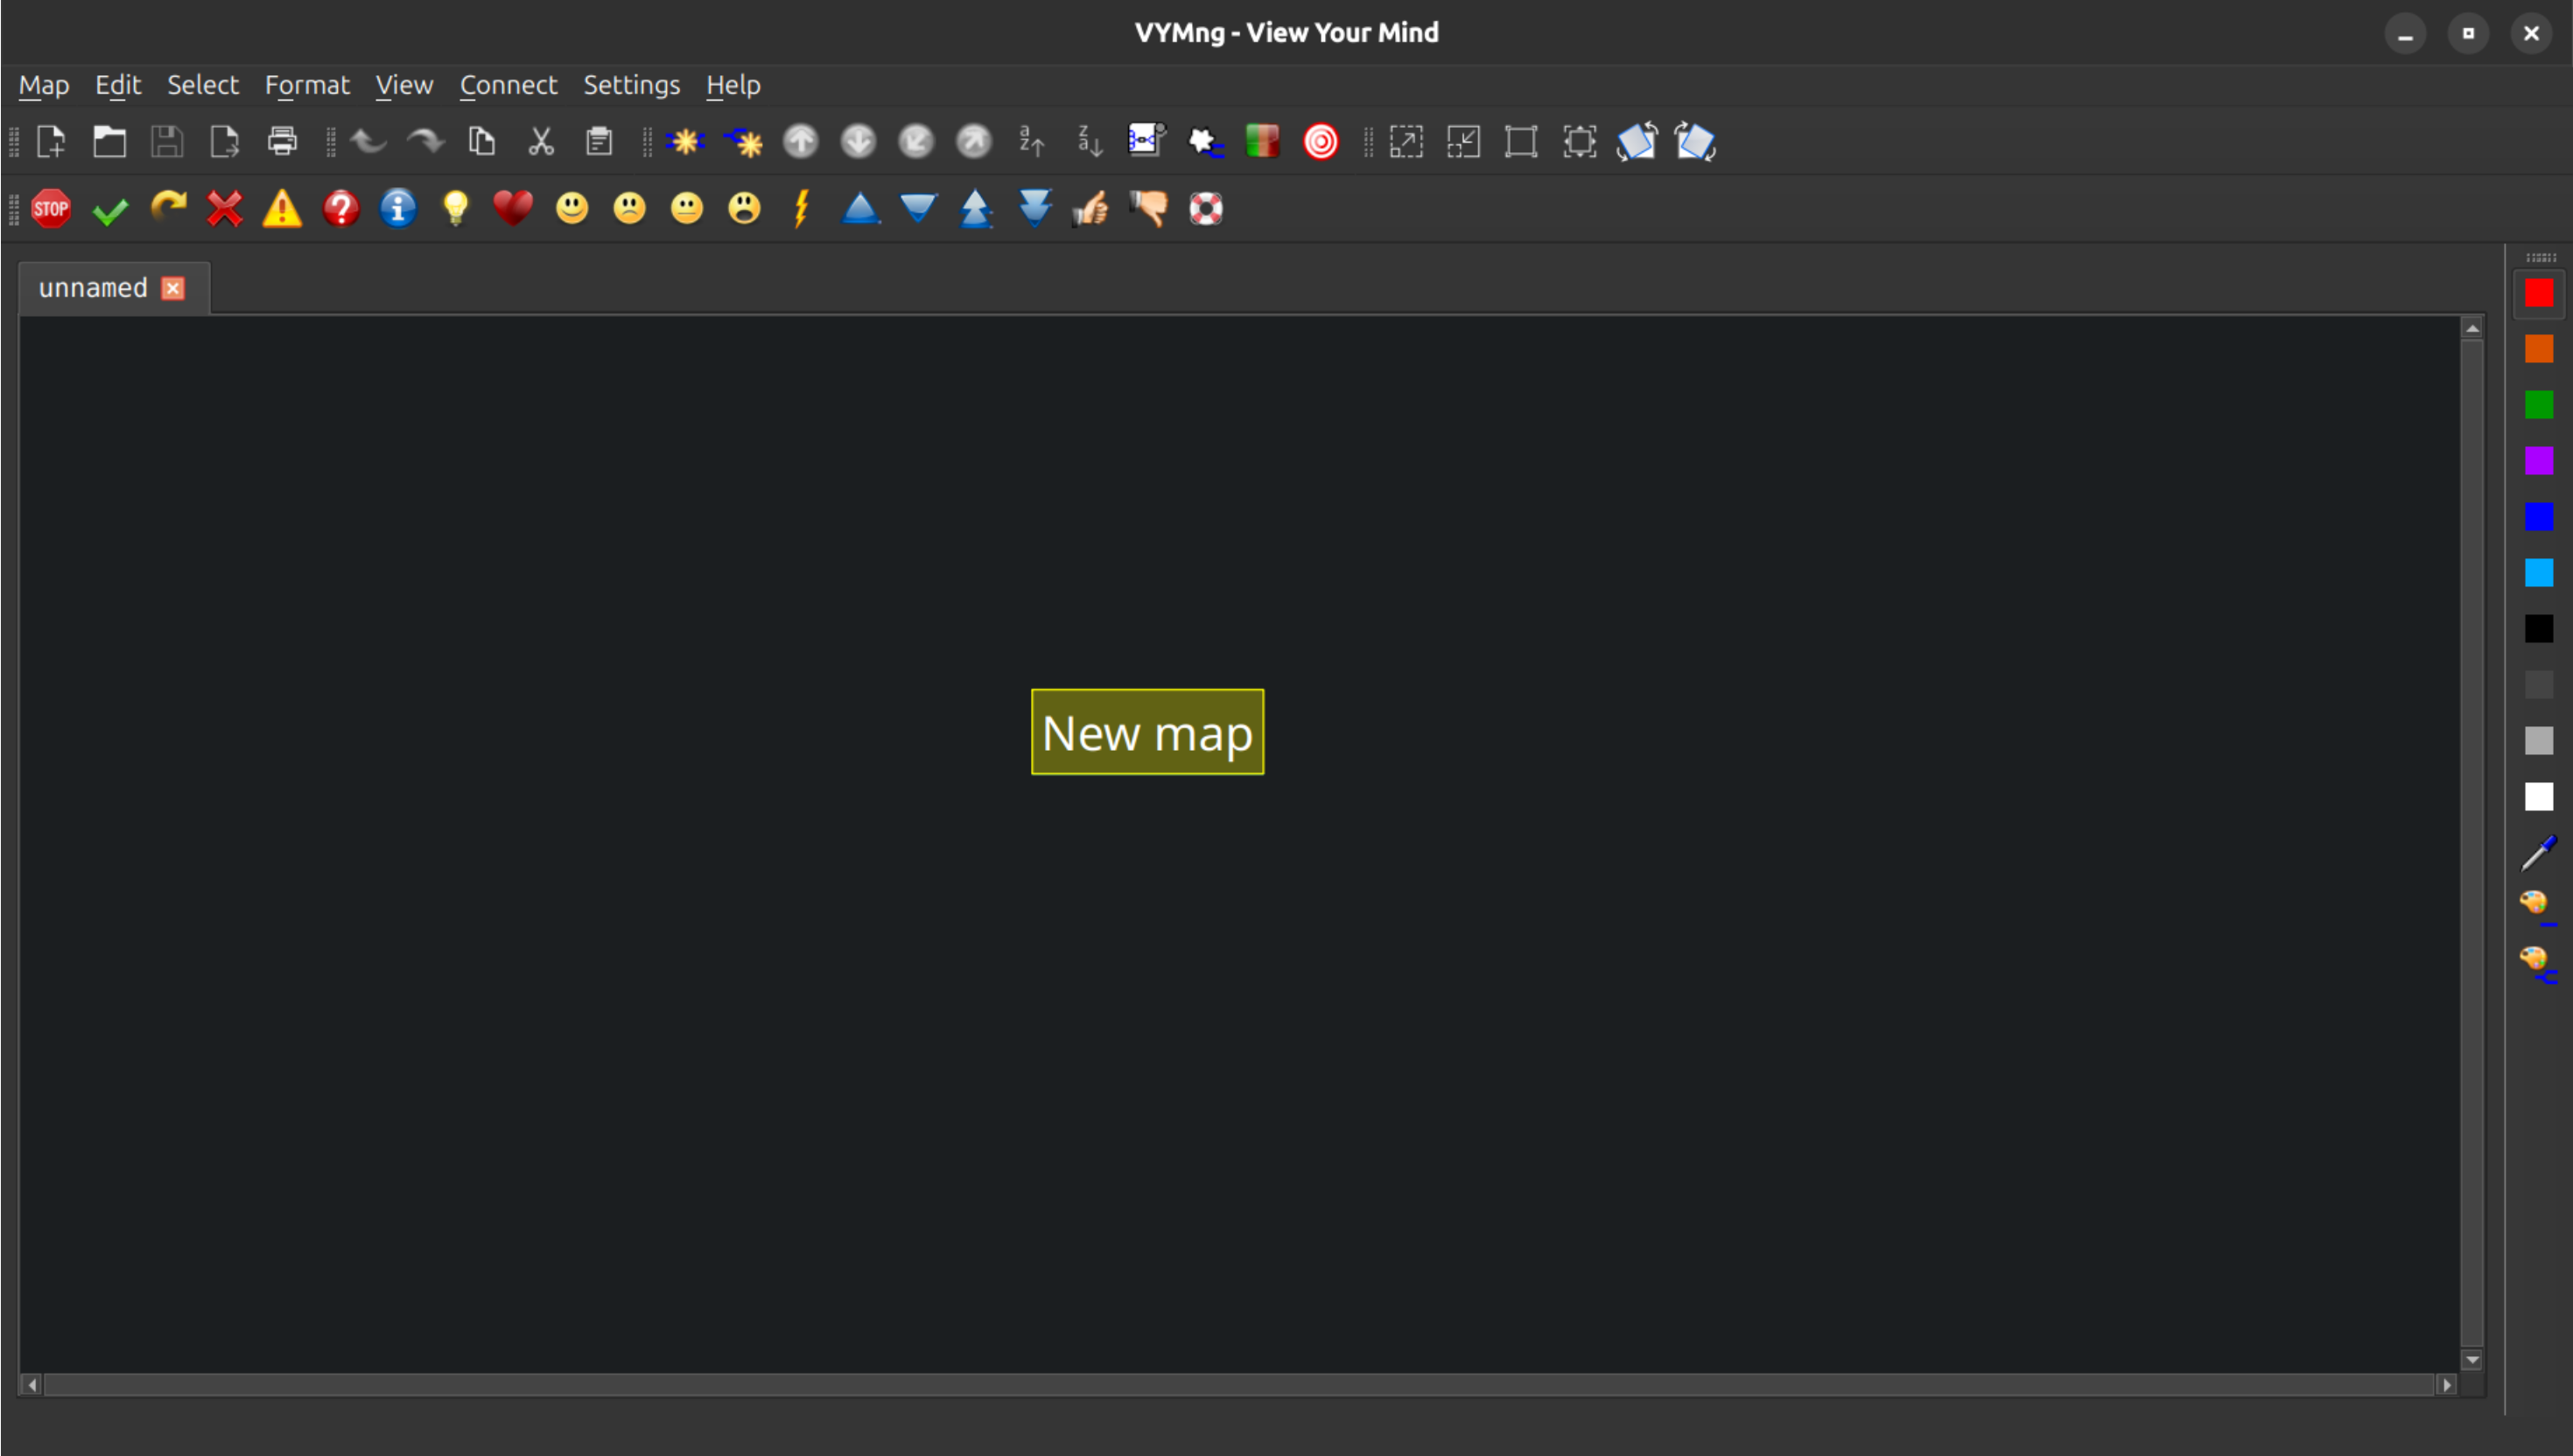
Task: Click the thumbs up flag icon
Action: point(1090,208)
